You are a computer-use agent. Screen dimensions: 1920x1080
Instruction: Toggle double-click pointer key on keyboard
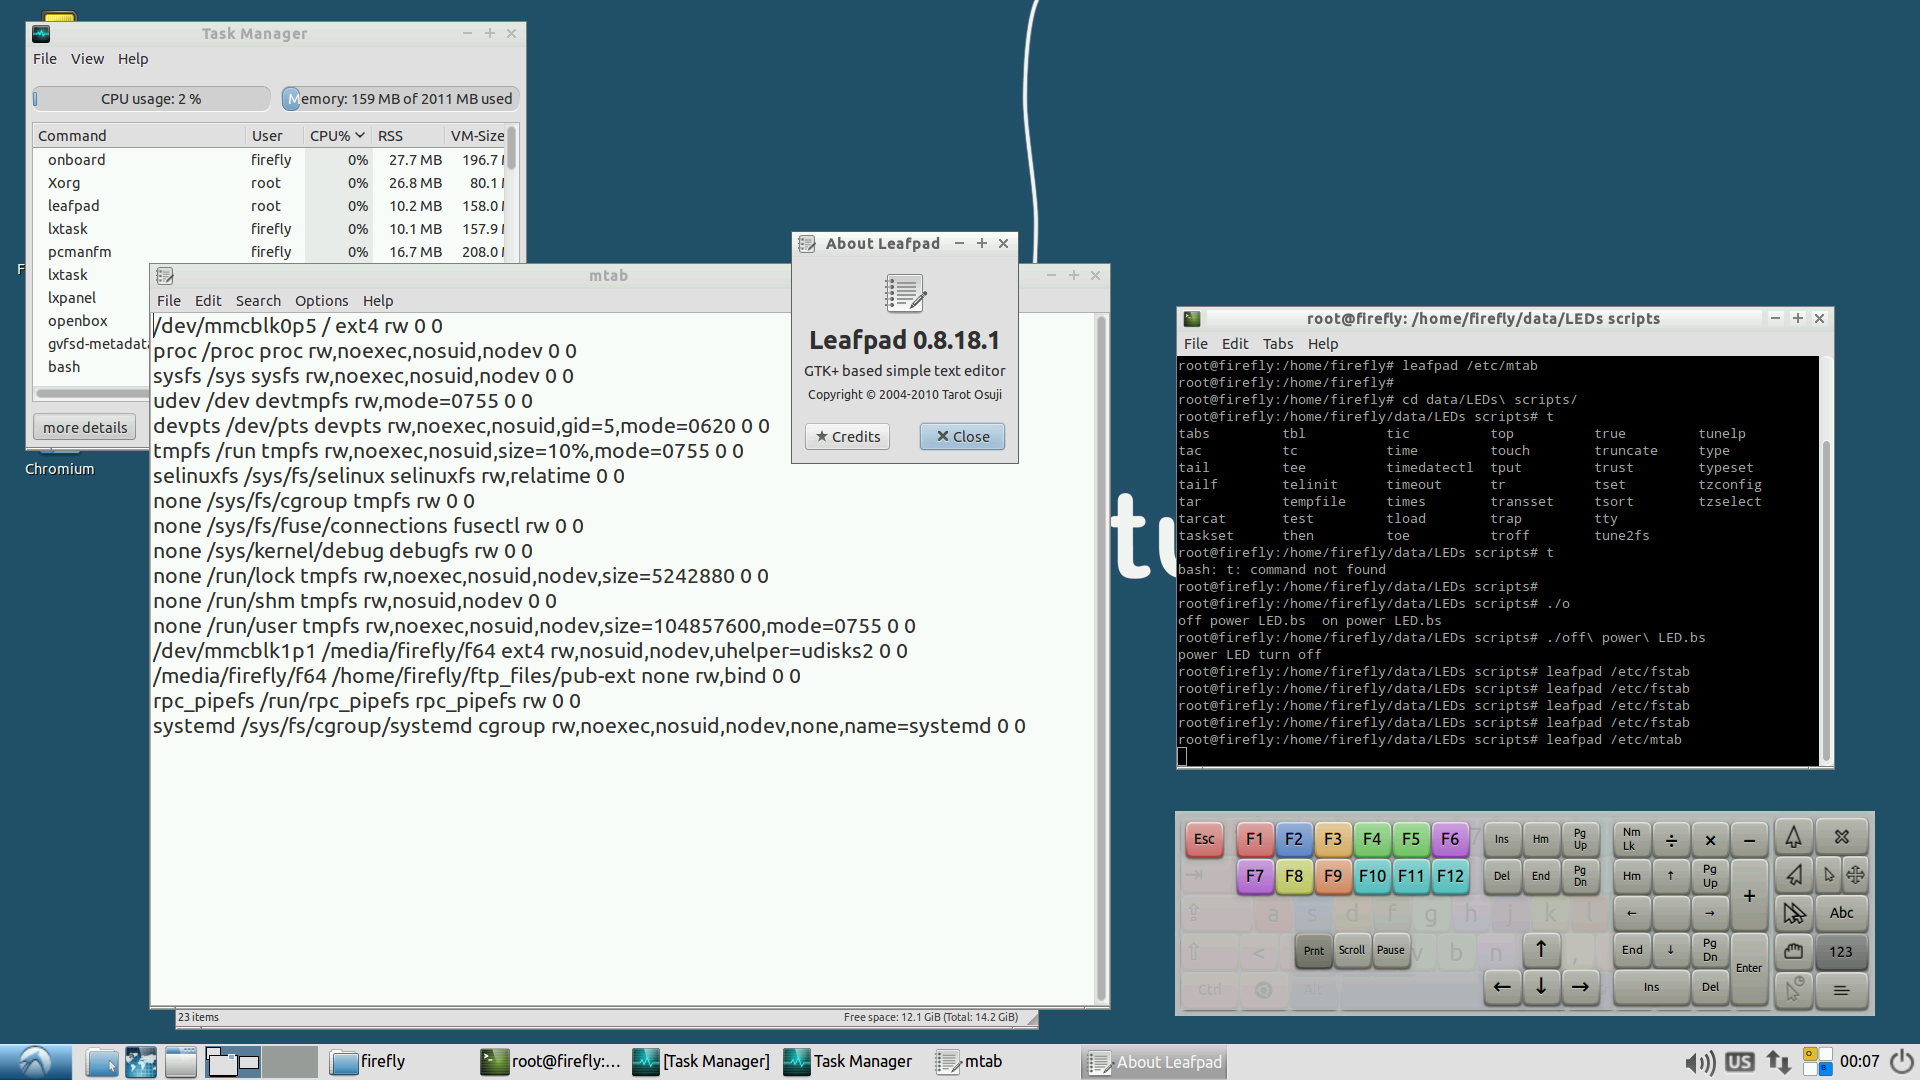click(x=1794, y=912)
